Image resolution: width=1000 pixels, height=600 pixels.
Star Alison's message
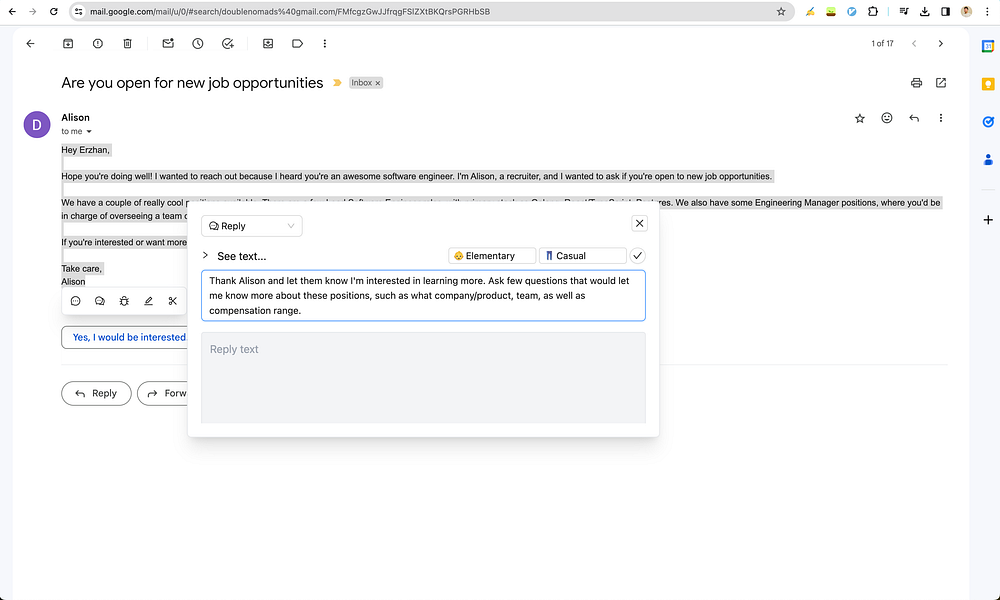click(x=859, y=118)
